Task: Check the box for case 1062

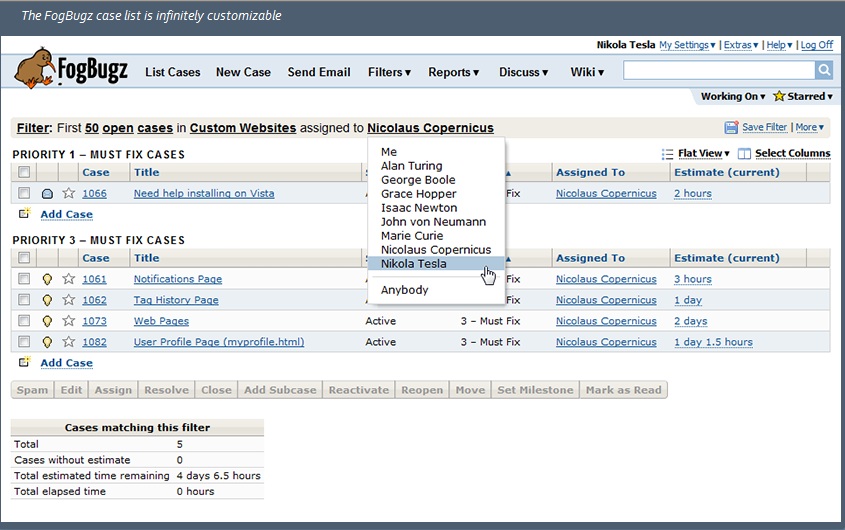Action: [24, 300]
